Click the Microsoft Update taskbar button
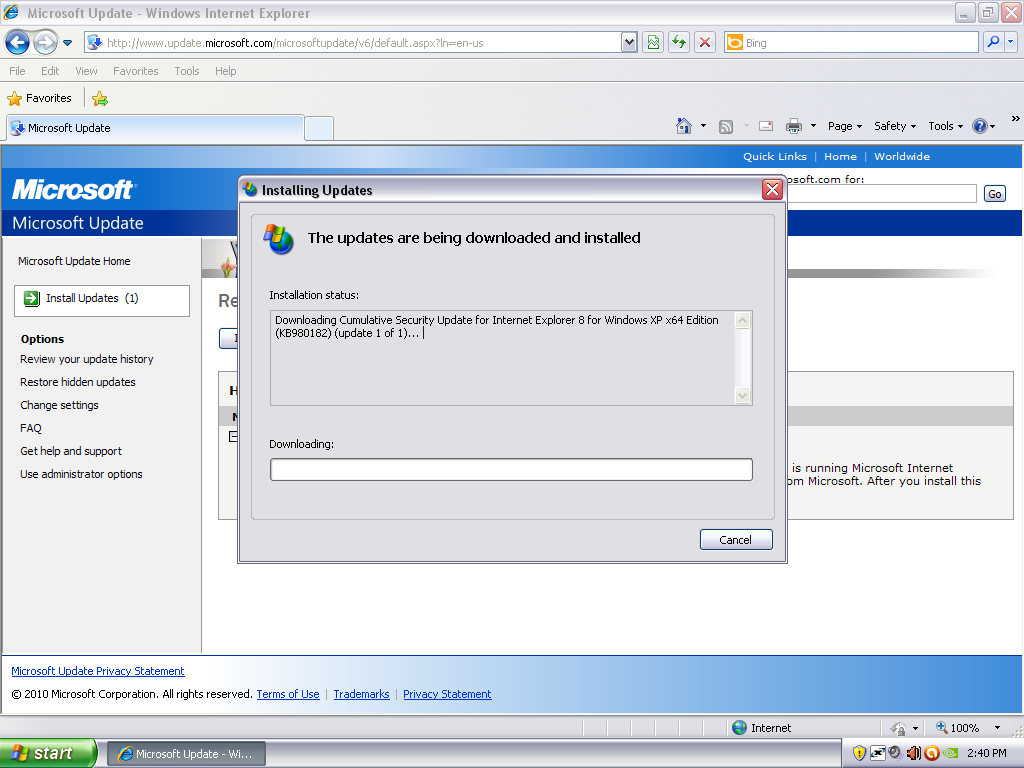Screen dimensions: 1024x768 coord(186,754)
